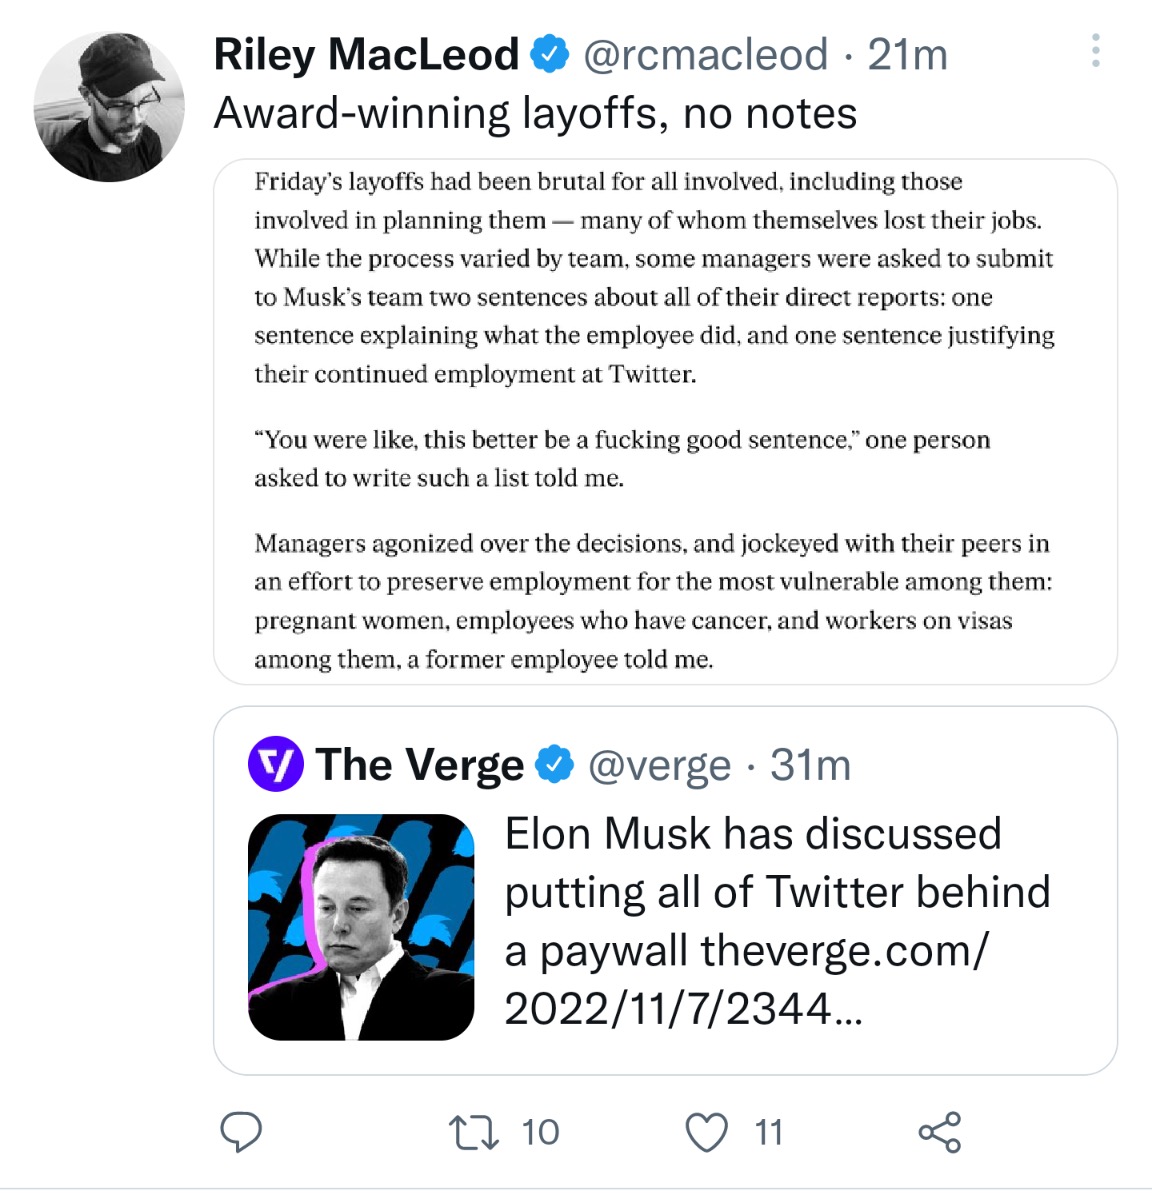Click The Verge's verified badge

click(x=555, y=765)
